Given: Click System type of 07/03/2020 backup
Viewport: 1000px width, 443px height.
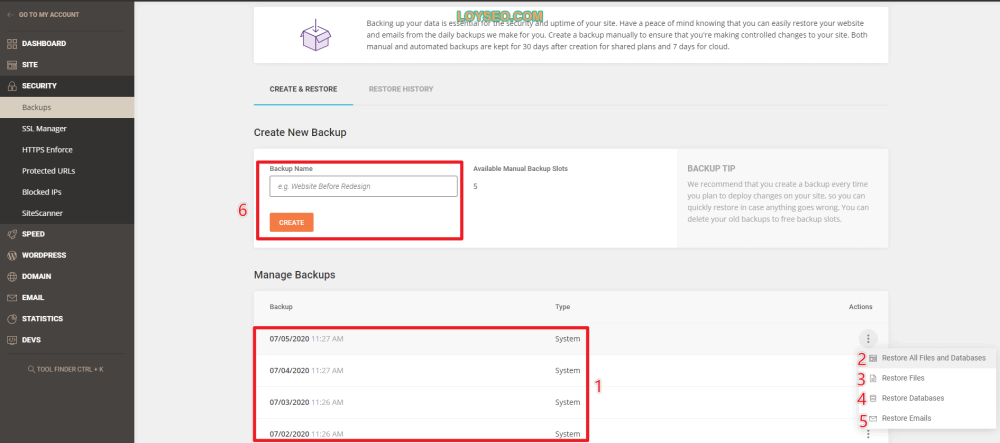Looking at the screenshot, I should pyautogui.click(x=568, y=402).
